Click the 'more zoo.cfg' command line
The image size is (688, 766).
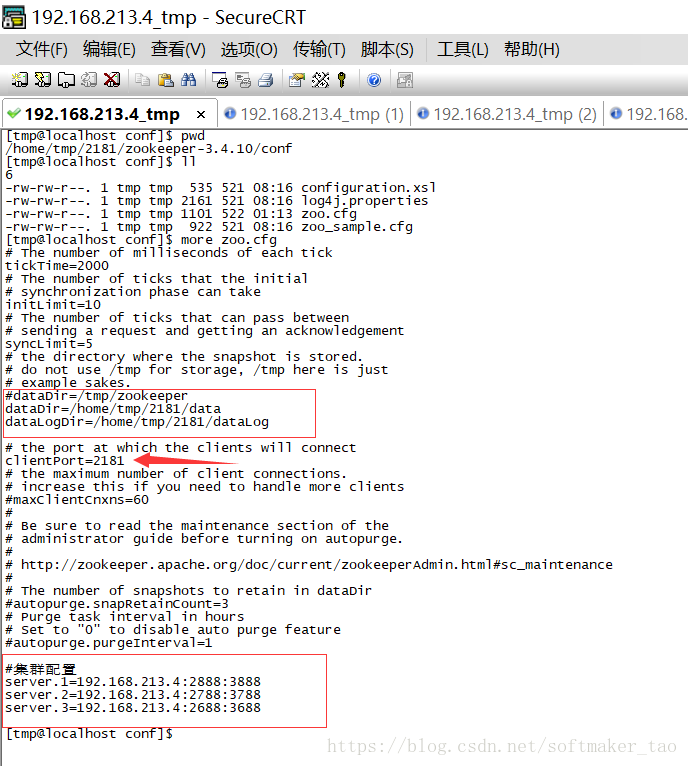[x=141, y=240]
